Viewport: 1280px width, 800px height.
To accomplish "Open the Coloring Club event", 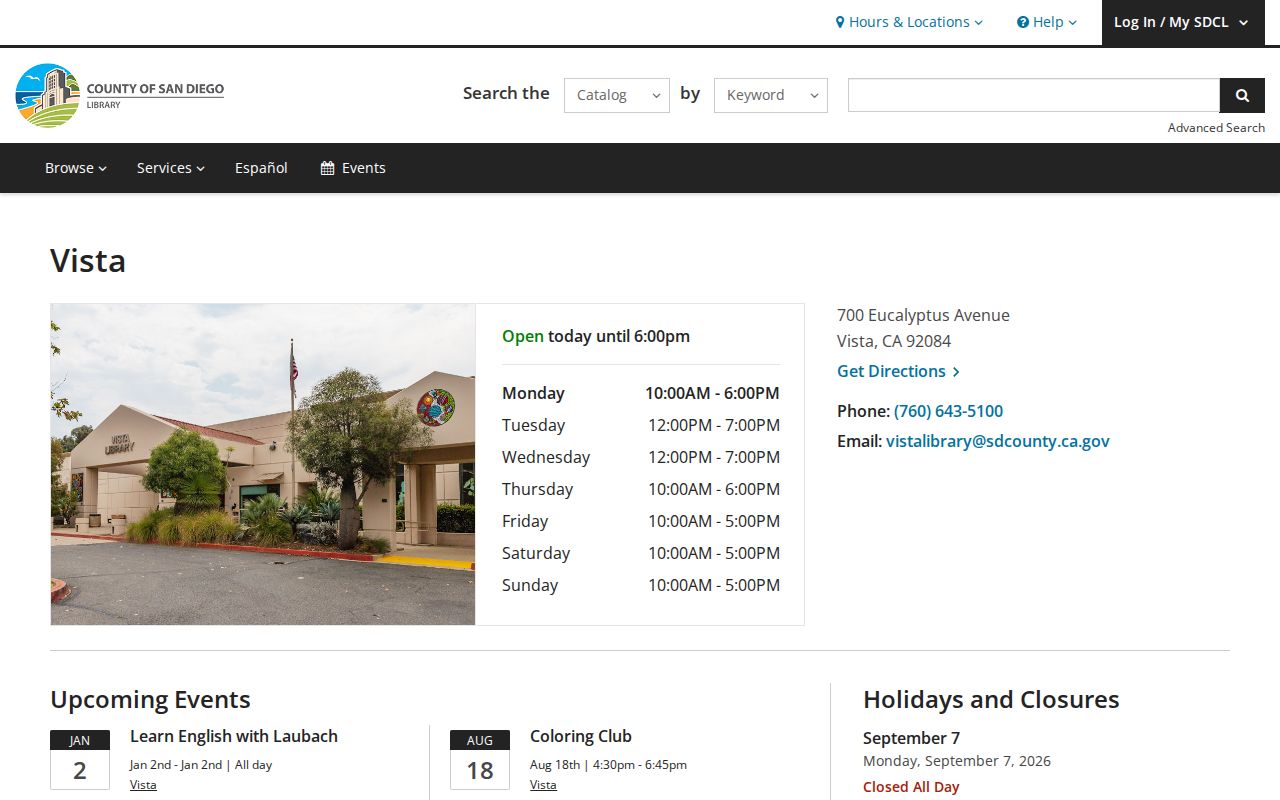I will 581,736.
